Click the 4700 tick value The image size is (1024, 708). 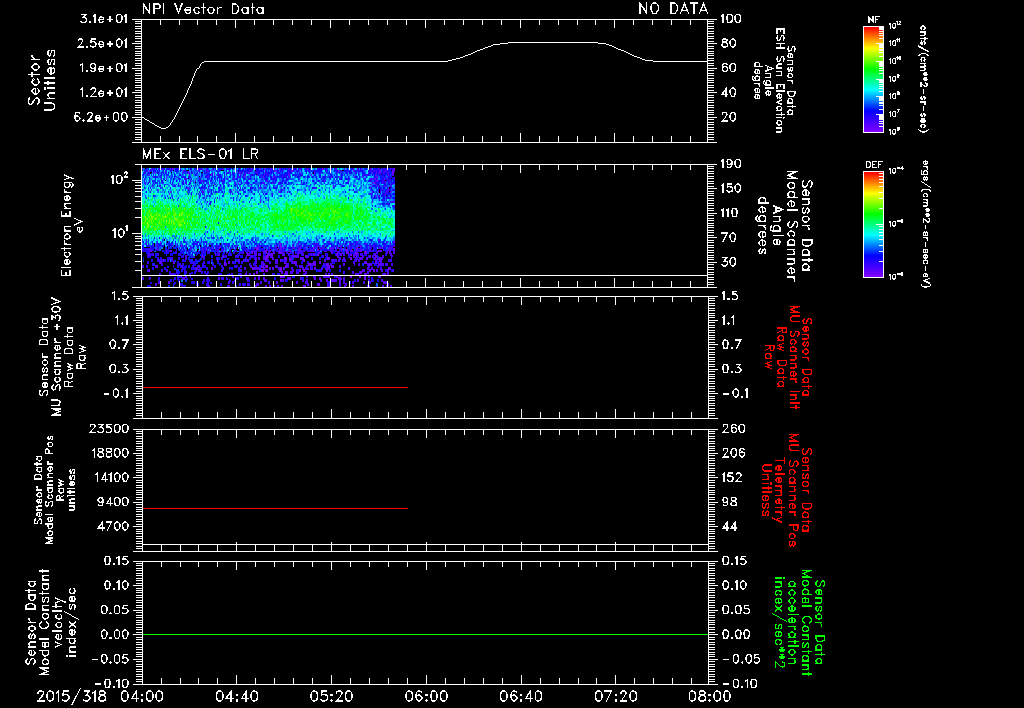(x=112, y=526)
